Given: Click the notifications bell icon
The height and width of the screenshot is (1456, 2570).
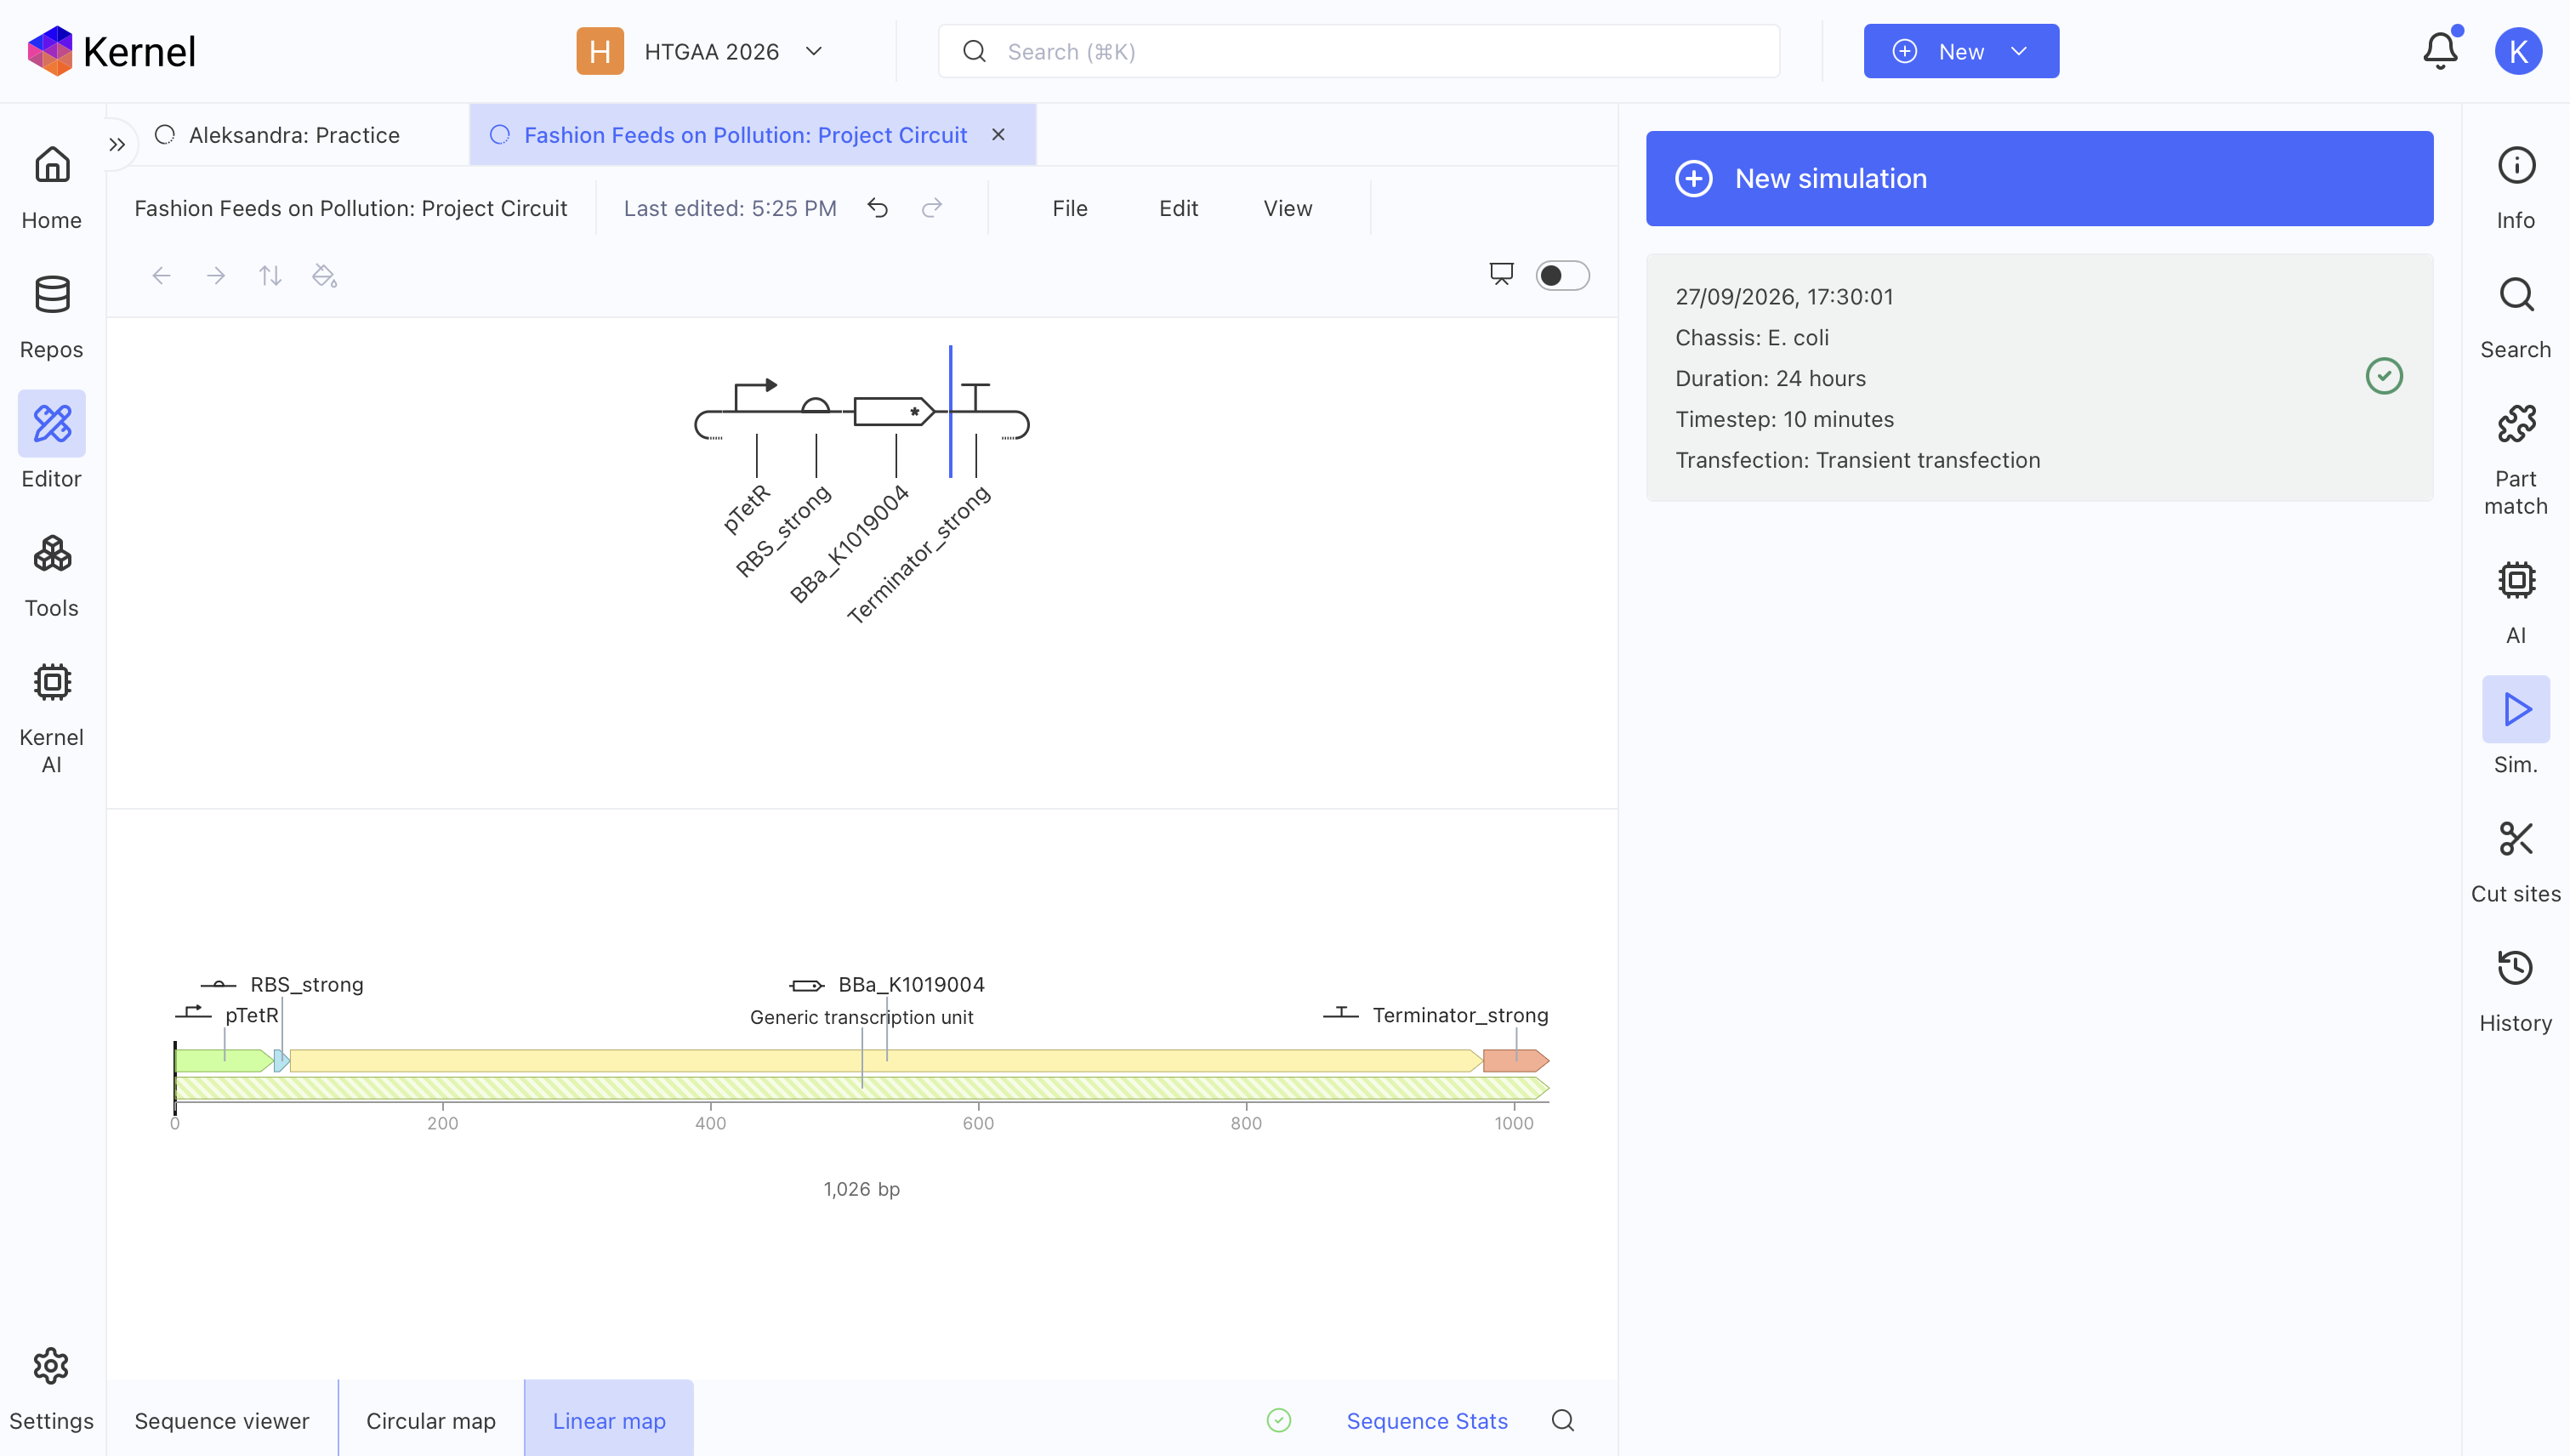Looking at the screenshot, I should click(x=2440, y=51).
